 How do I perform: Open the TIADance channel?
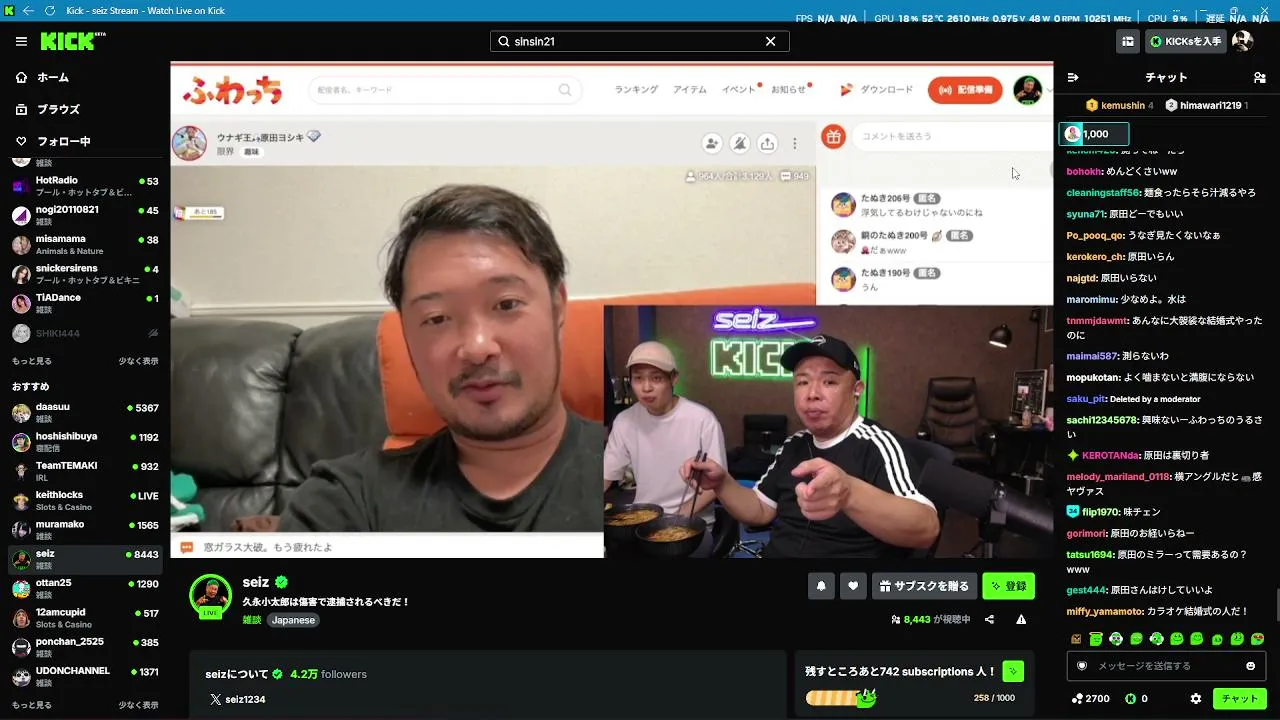[85, 303]
